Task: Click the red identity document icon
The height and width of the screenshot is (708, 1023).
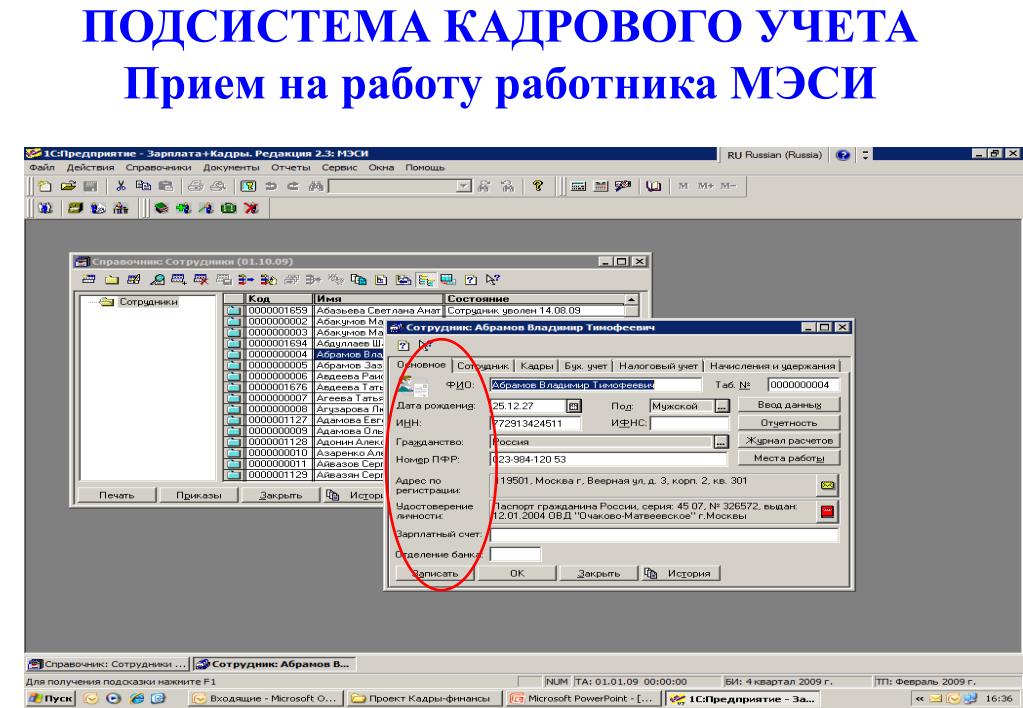Action: click(x=827, y=512)
